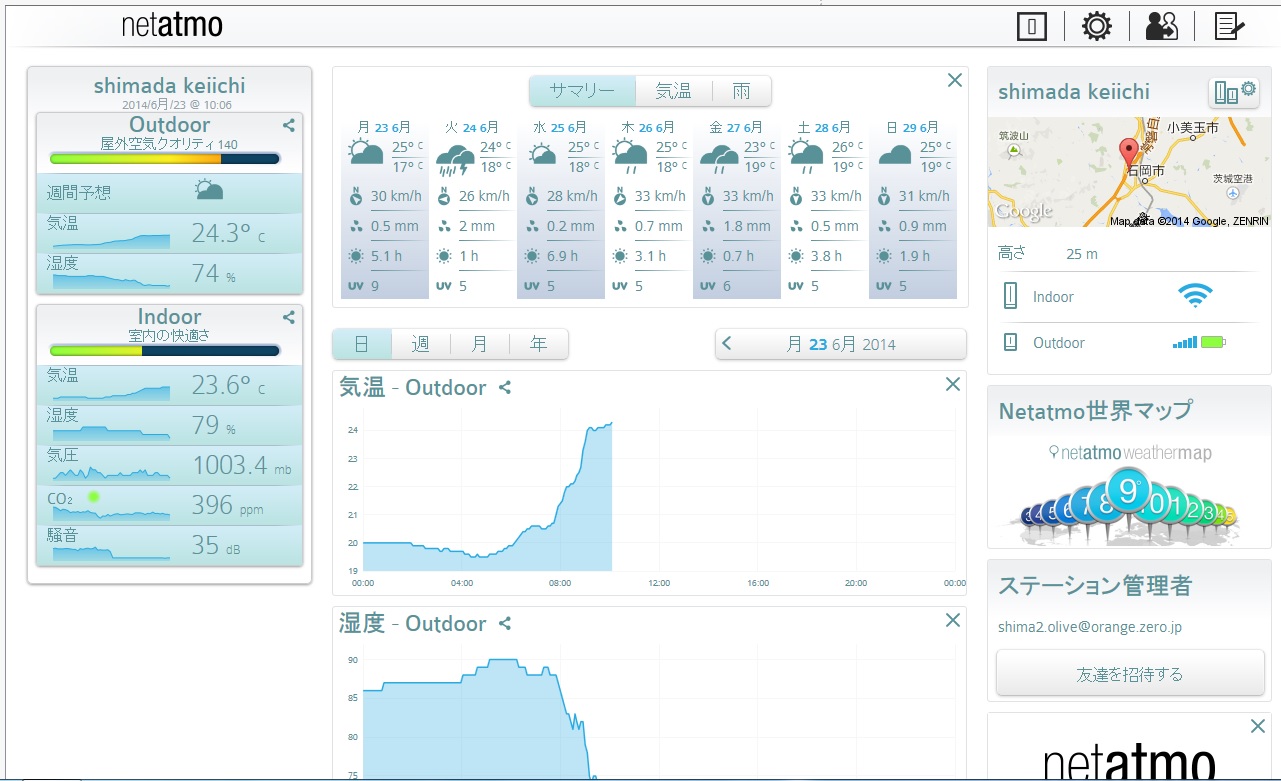Click Tuesday's 2 mm rainfall value
This screenshot has width=1281, height=781.
477,226
